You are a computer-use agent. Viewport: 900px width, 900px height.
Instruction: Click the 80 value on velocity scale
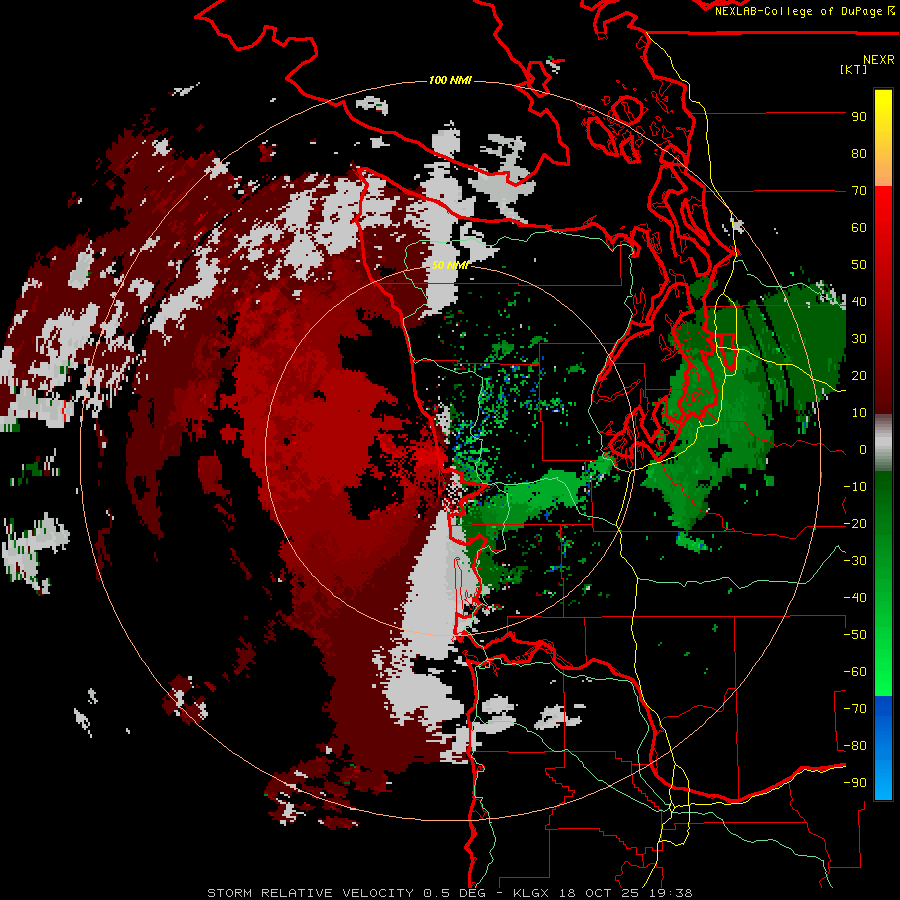coord(859,154)
